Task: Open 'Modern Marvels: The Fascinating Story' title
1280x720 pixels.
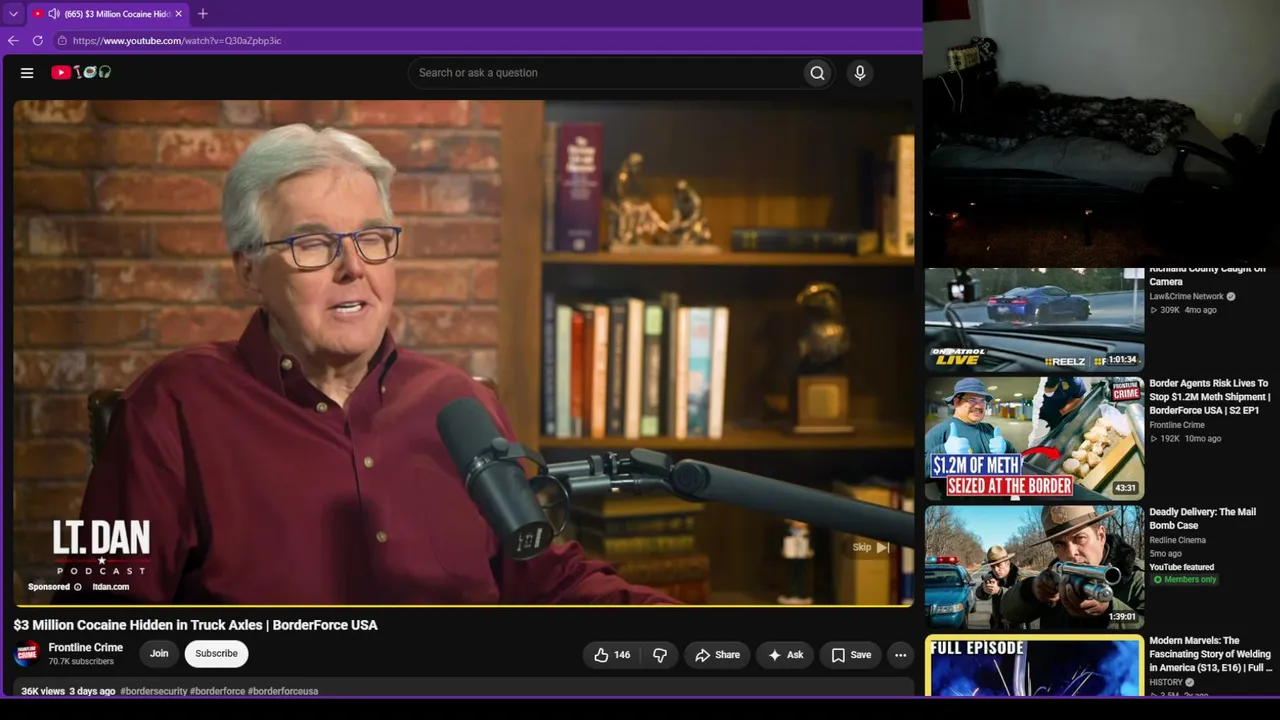Action: 1211,654
